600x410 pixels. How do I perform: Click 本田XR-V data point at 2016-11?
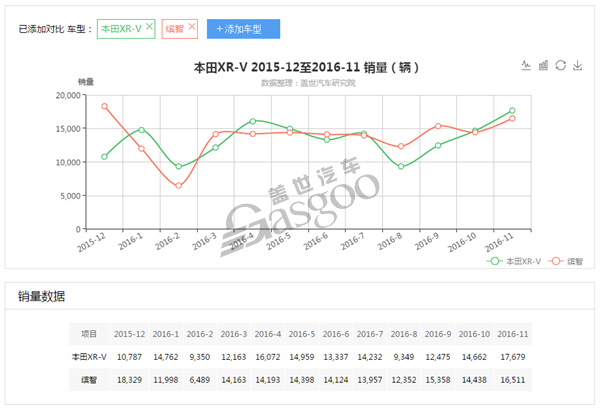point(512,110)
